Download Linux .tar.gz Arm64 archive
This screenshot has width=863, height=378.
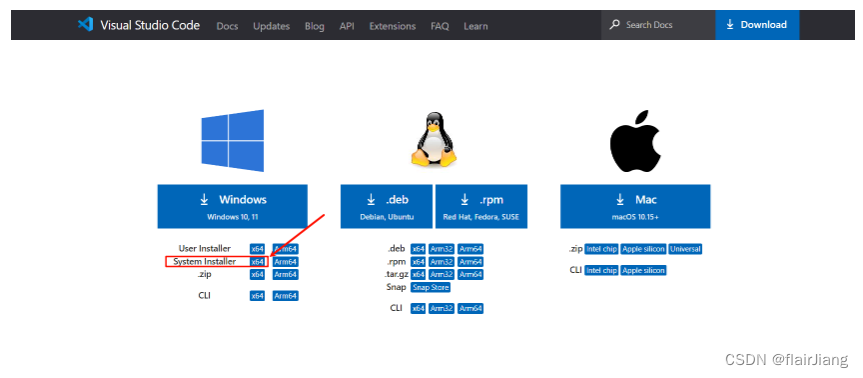[x=471, y=274]
